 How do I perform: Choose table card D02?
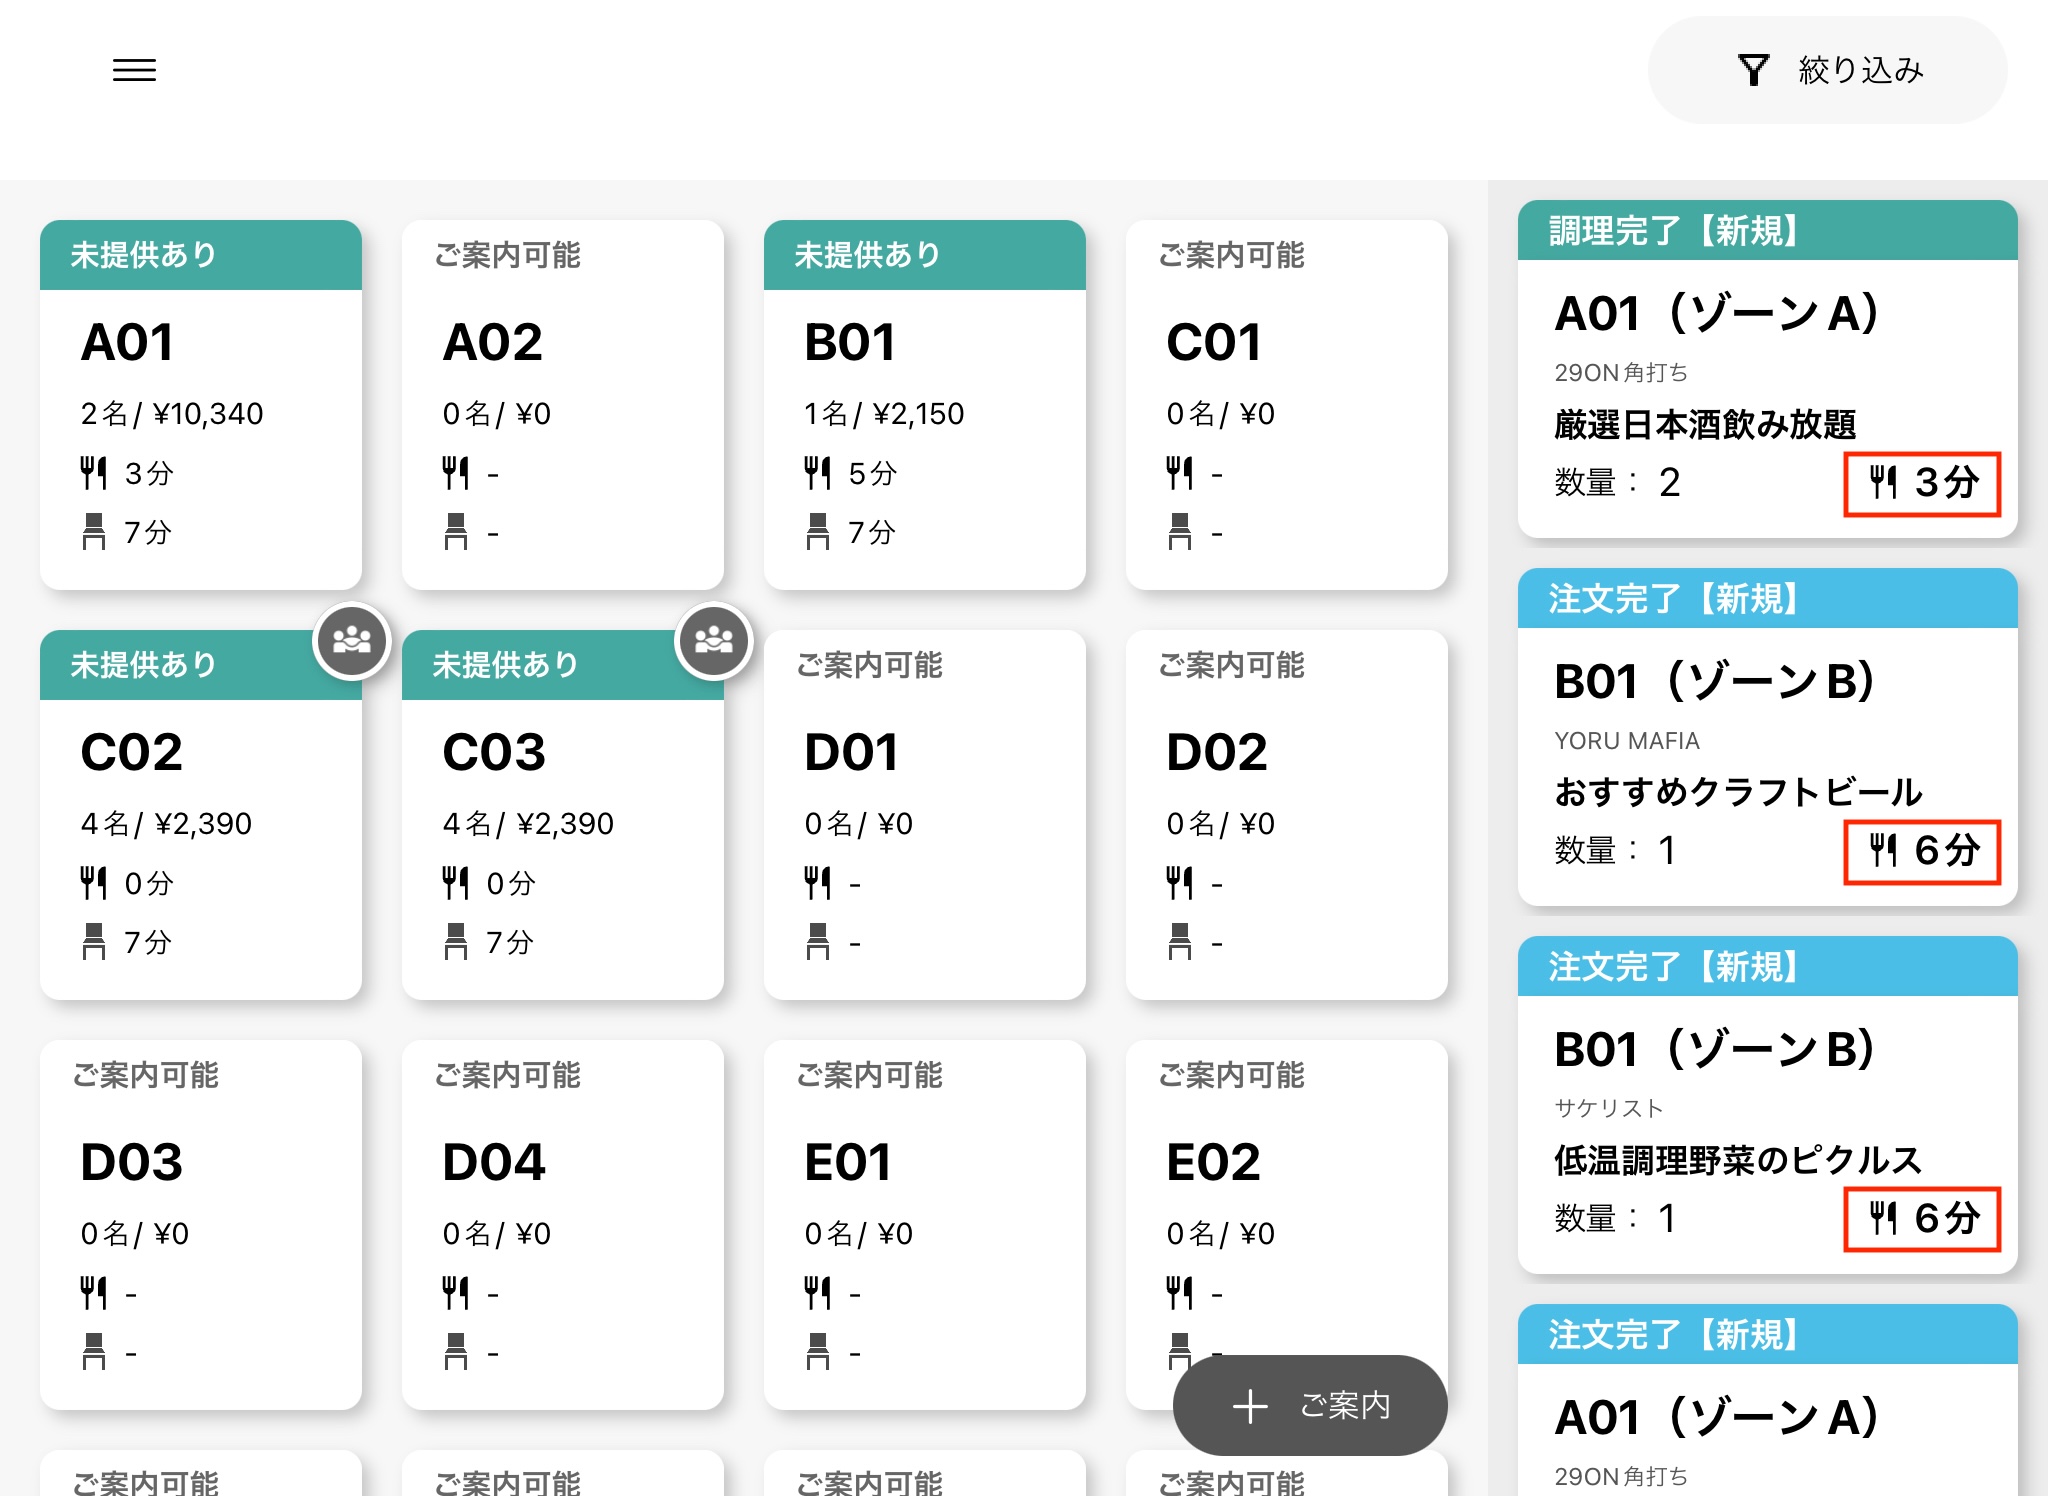[1287, 815]
